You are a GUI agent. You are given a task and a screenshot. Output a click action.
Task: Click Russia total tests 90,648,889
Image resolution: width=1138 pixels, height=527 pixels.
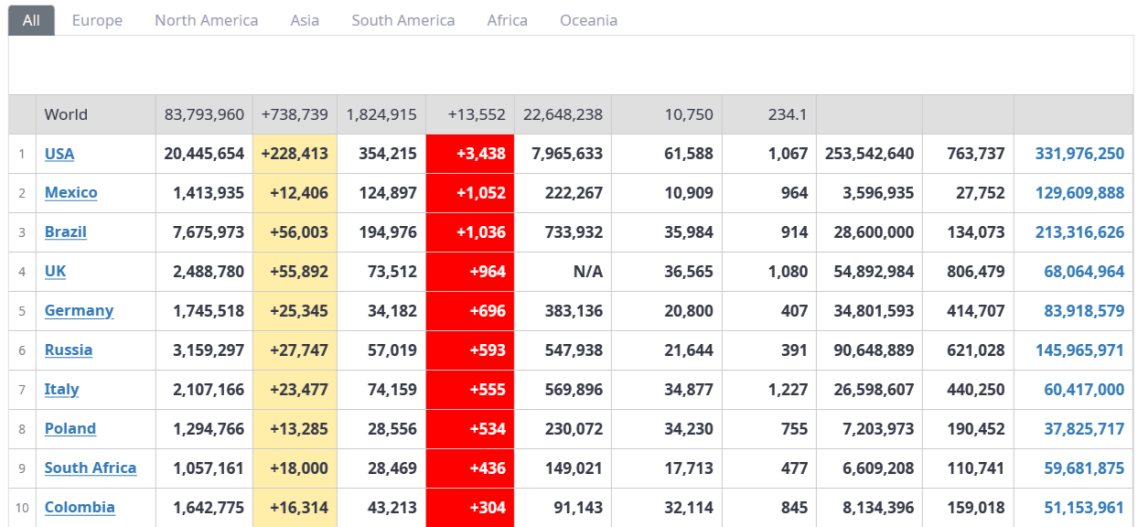874,350
